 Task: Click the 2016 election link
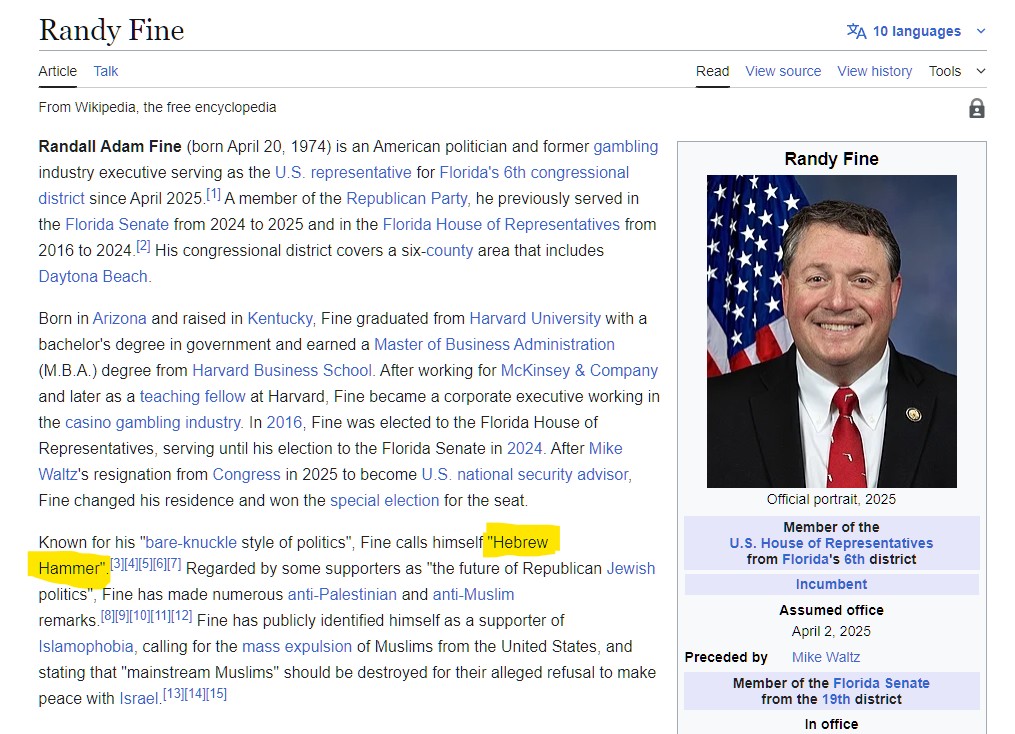[x=284, y=423]
